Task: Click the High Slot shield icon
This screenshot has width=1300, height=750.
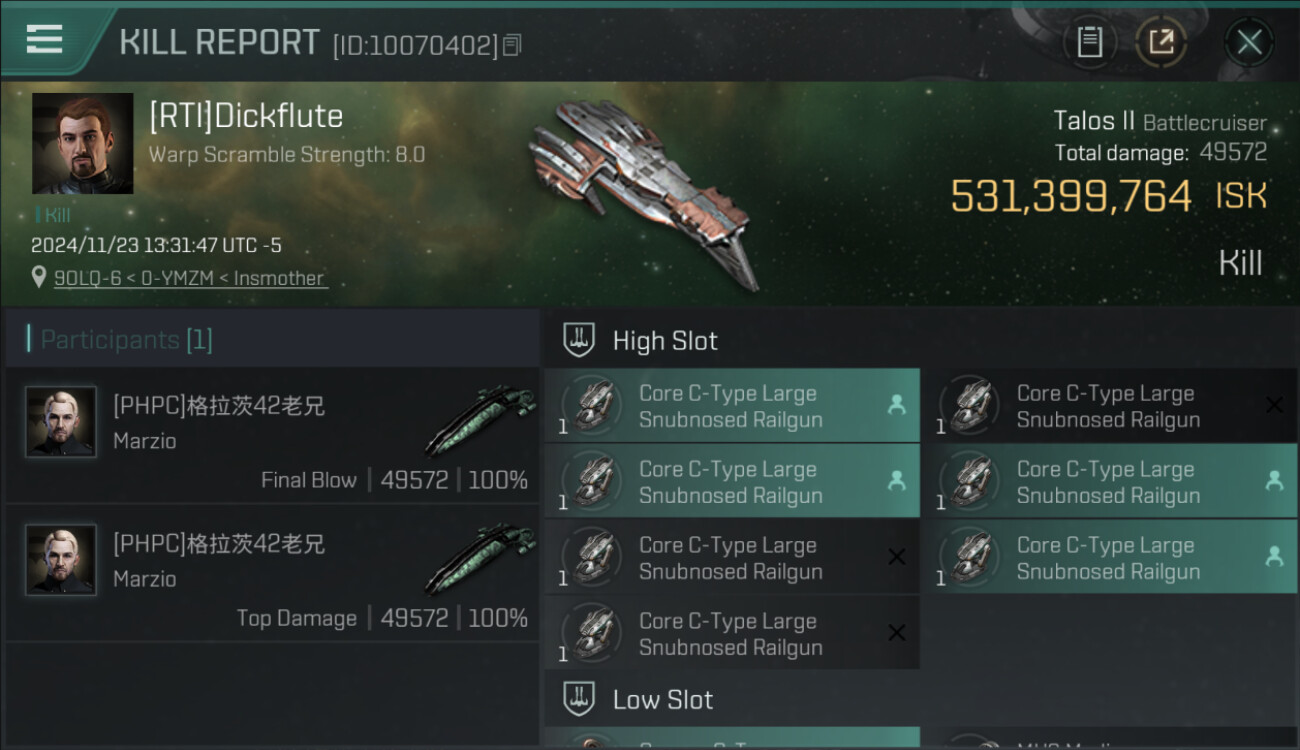Action: coord(579,340)
